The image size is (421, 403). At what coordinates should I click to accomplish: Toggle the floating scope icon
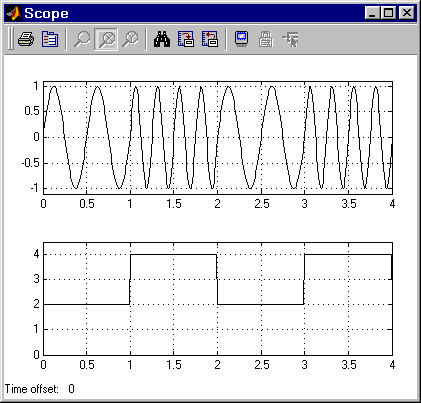click(x=242, y=39)
